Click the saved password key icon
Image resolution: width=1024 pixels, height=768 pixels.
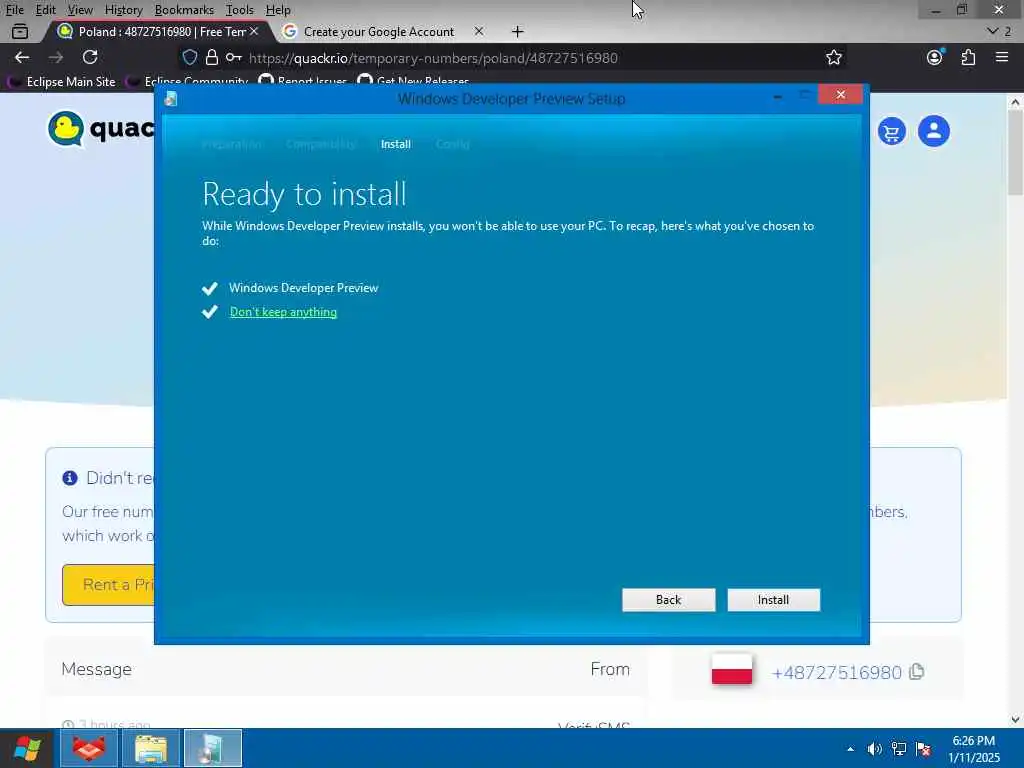234,57
